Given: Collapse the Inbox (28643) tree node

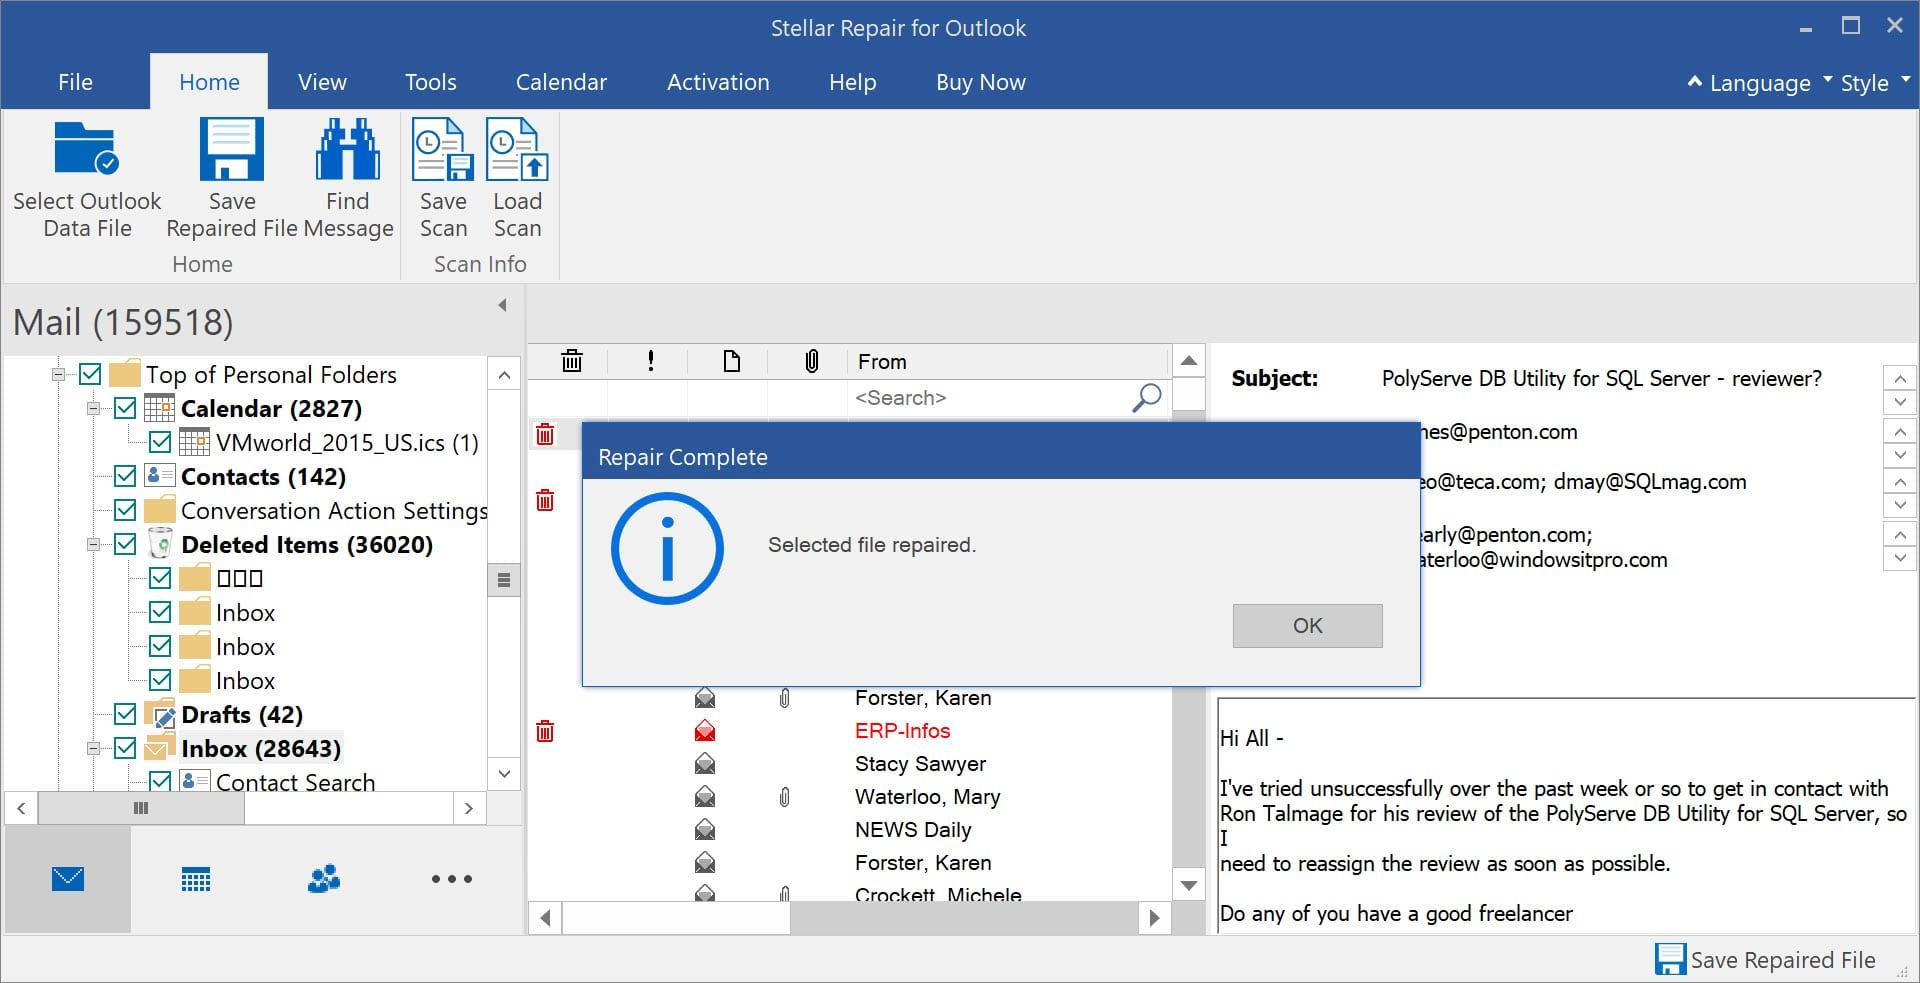Looking at the screenshot, I should 93,749.
